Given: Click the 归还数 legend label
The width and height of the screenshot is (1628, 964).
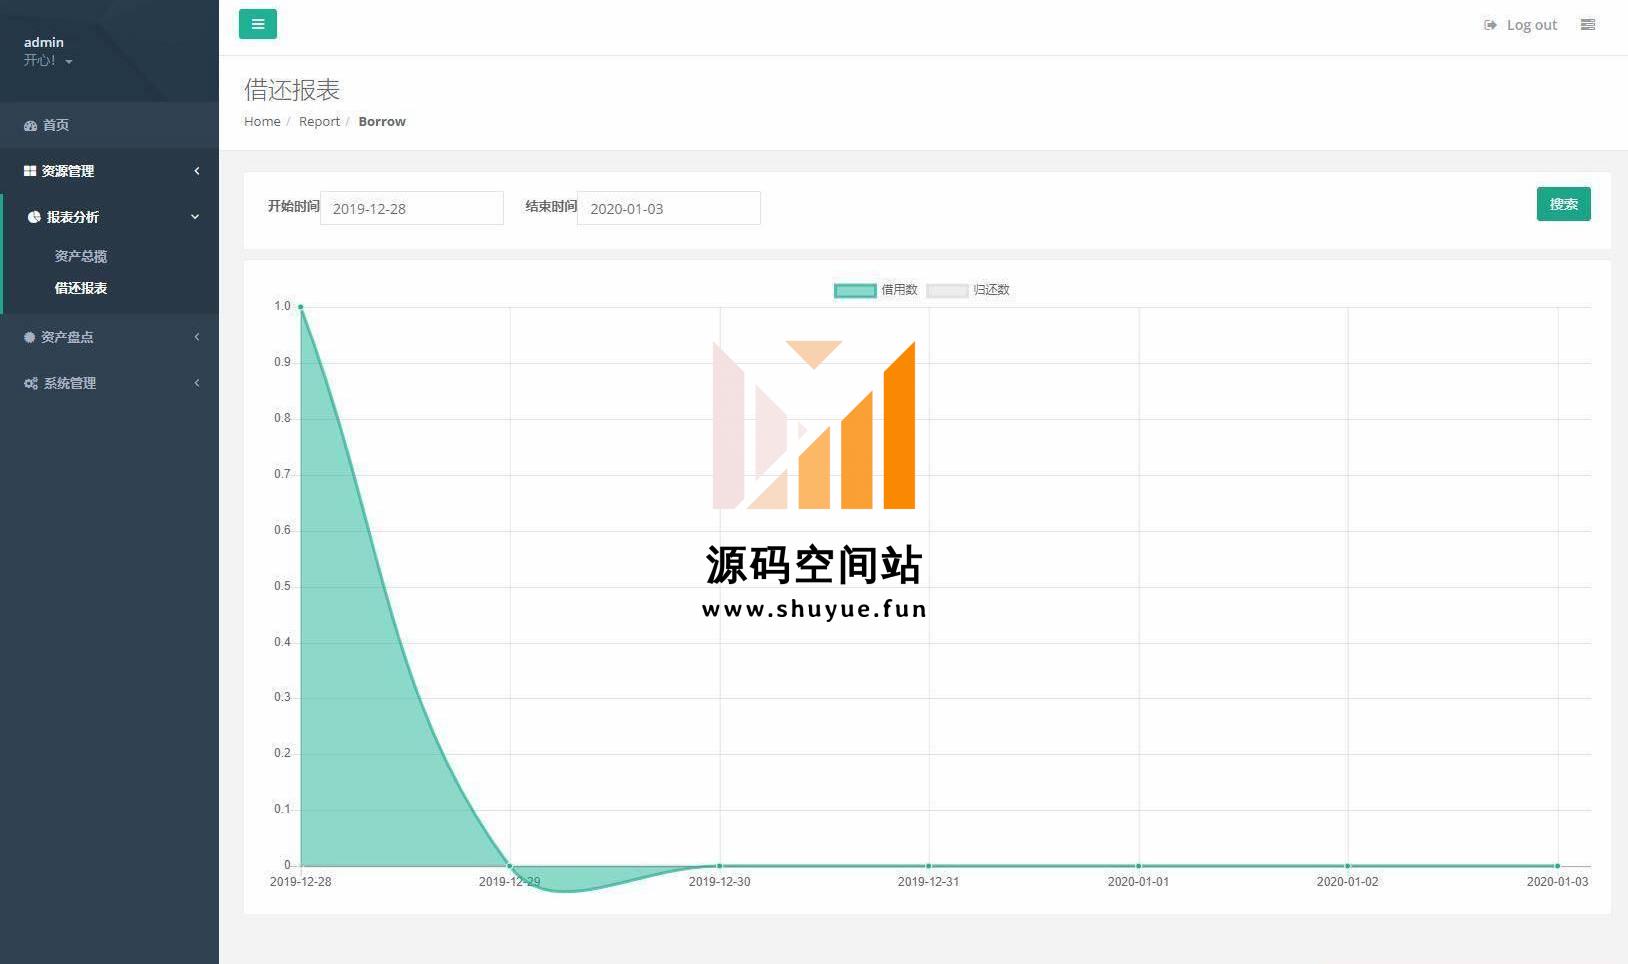Looking at the screenshot, I should [x=991, y=290].
